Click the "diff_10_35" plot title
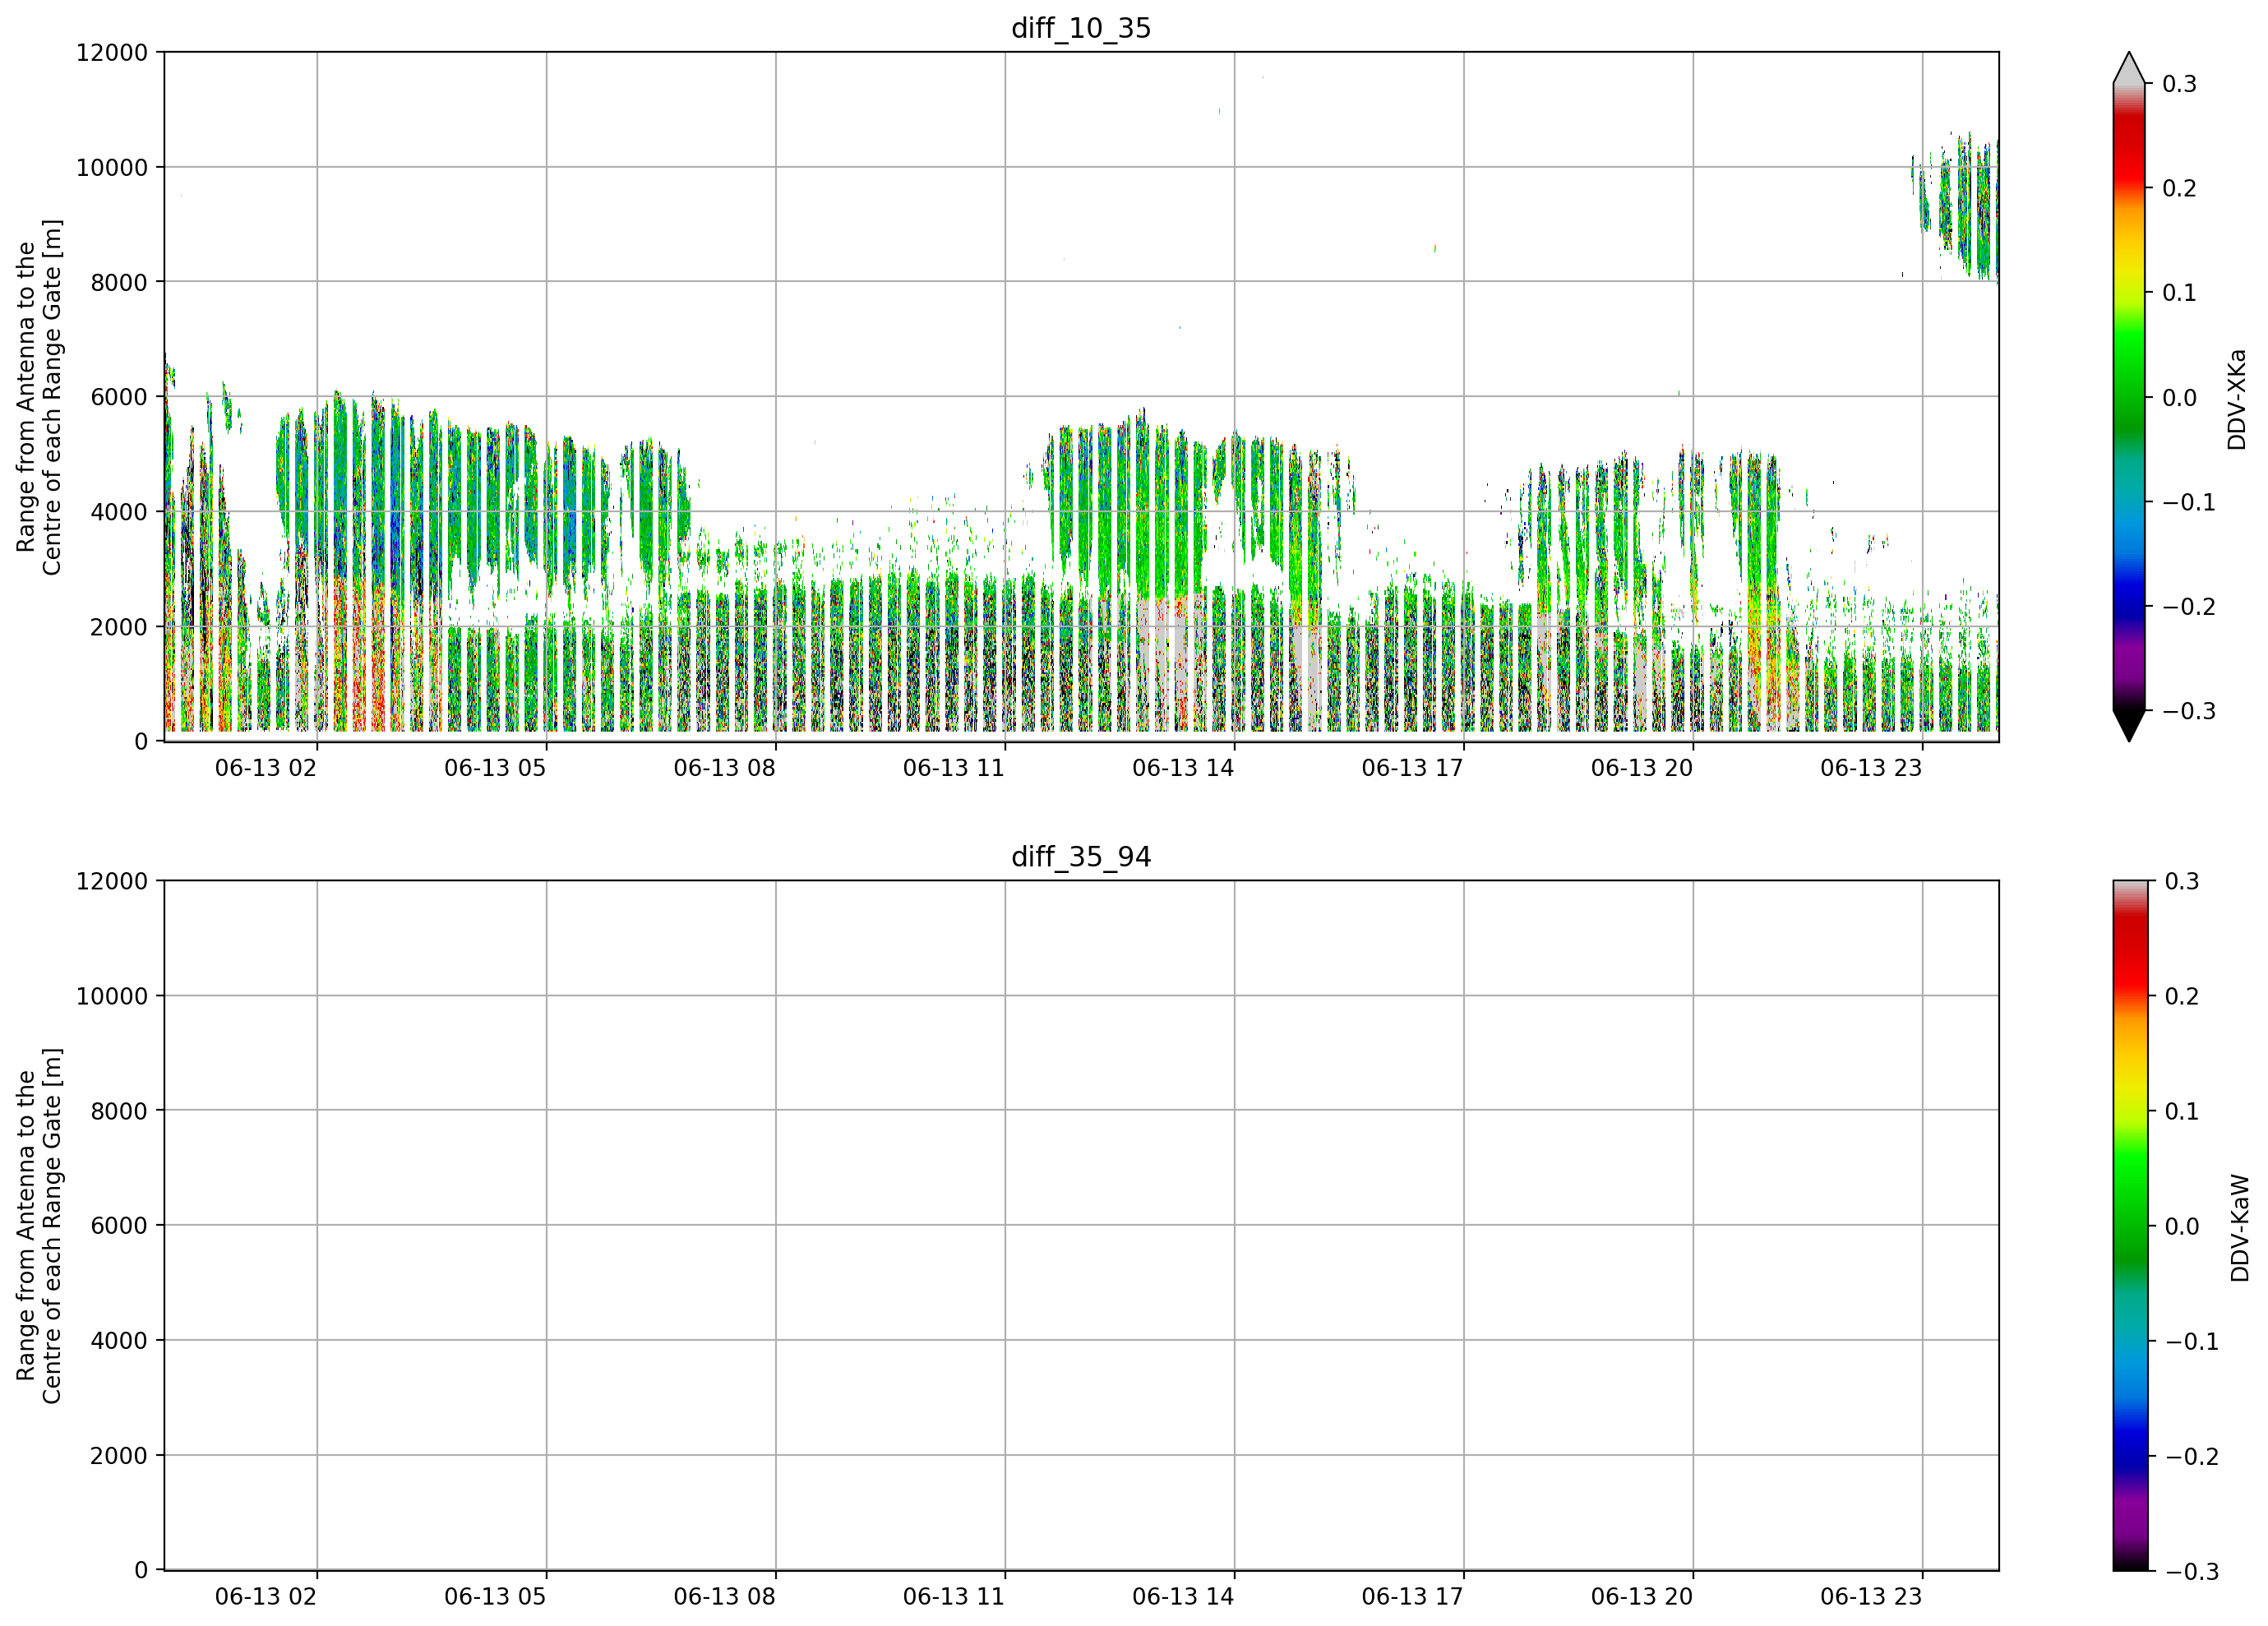Screen dimensions: 2268x1626 (1081, 28)
